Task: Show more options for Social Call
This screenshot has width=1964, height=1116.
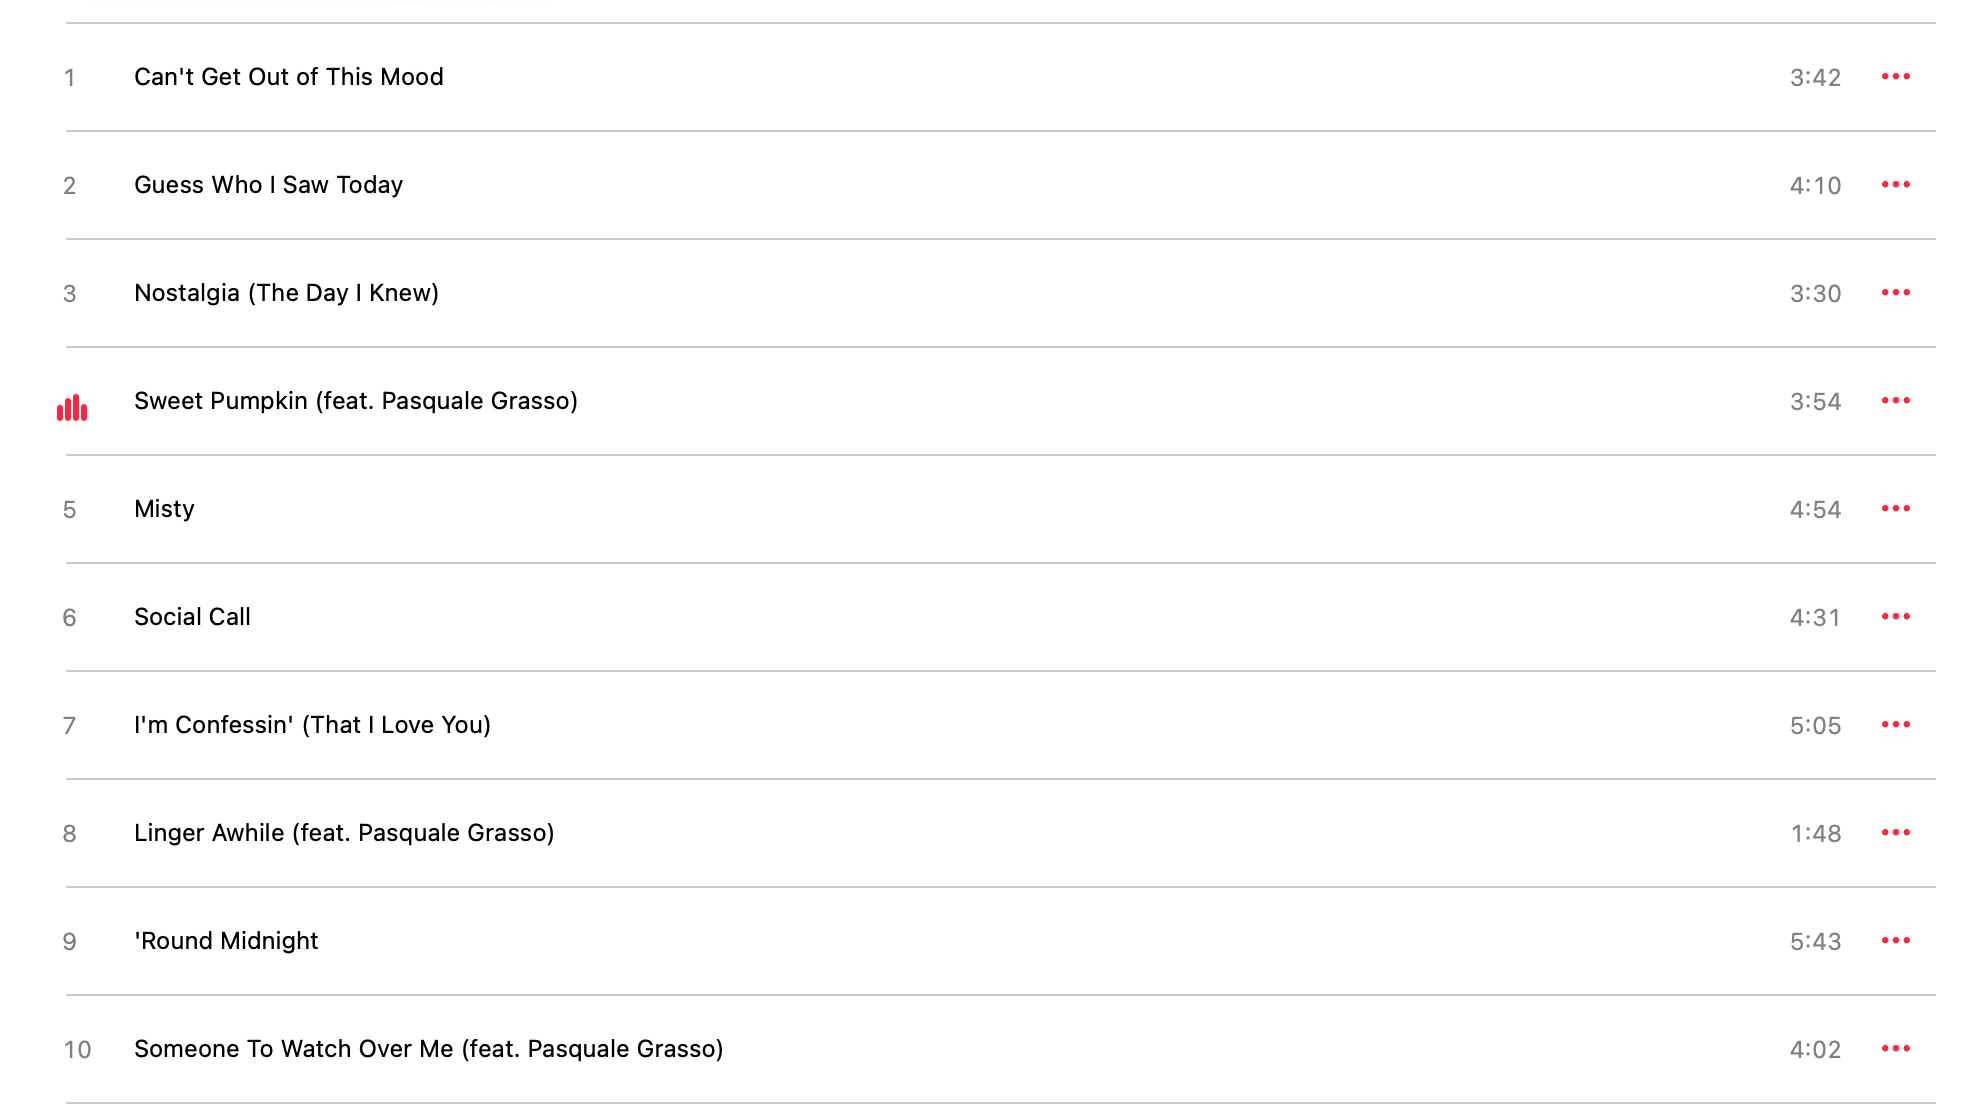Action: click(1895, 617)
